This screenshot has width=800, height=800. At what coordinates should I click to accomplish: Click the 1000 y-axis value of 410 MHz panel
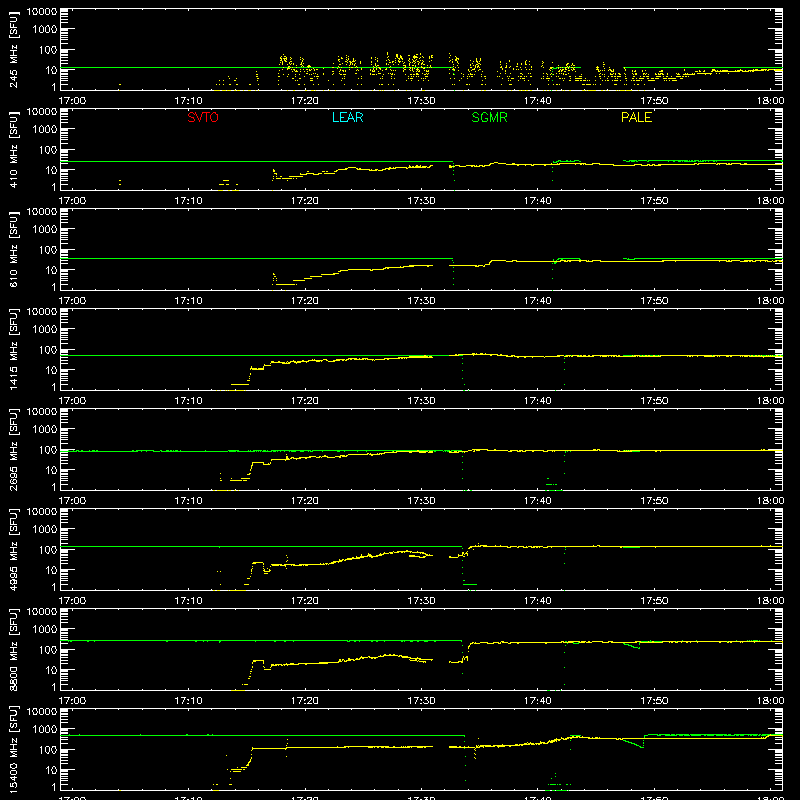45,130
